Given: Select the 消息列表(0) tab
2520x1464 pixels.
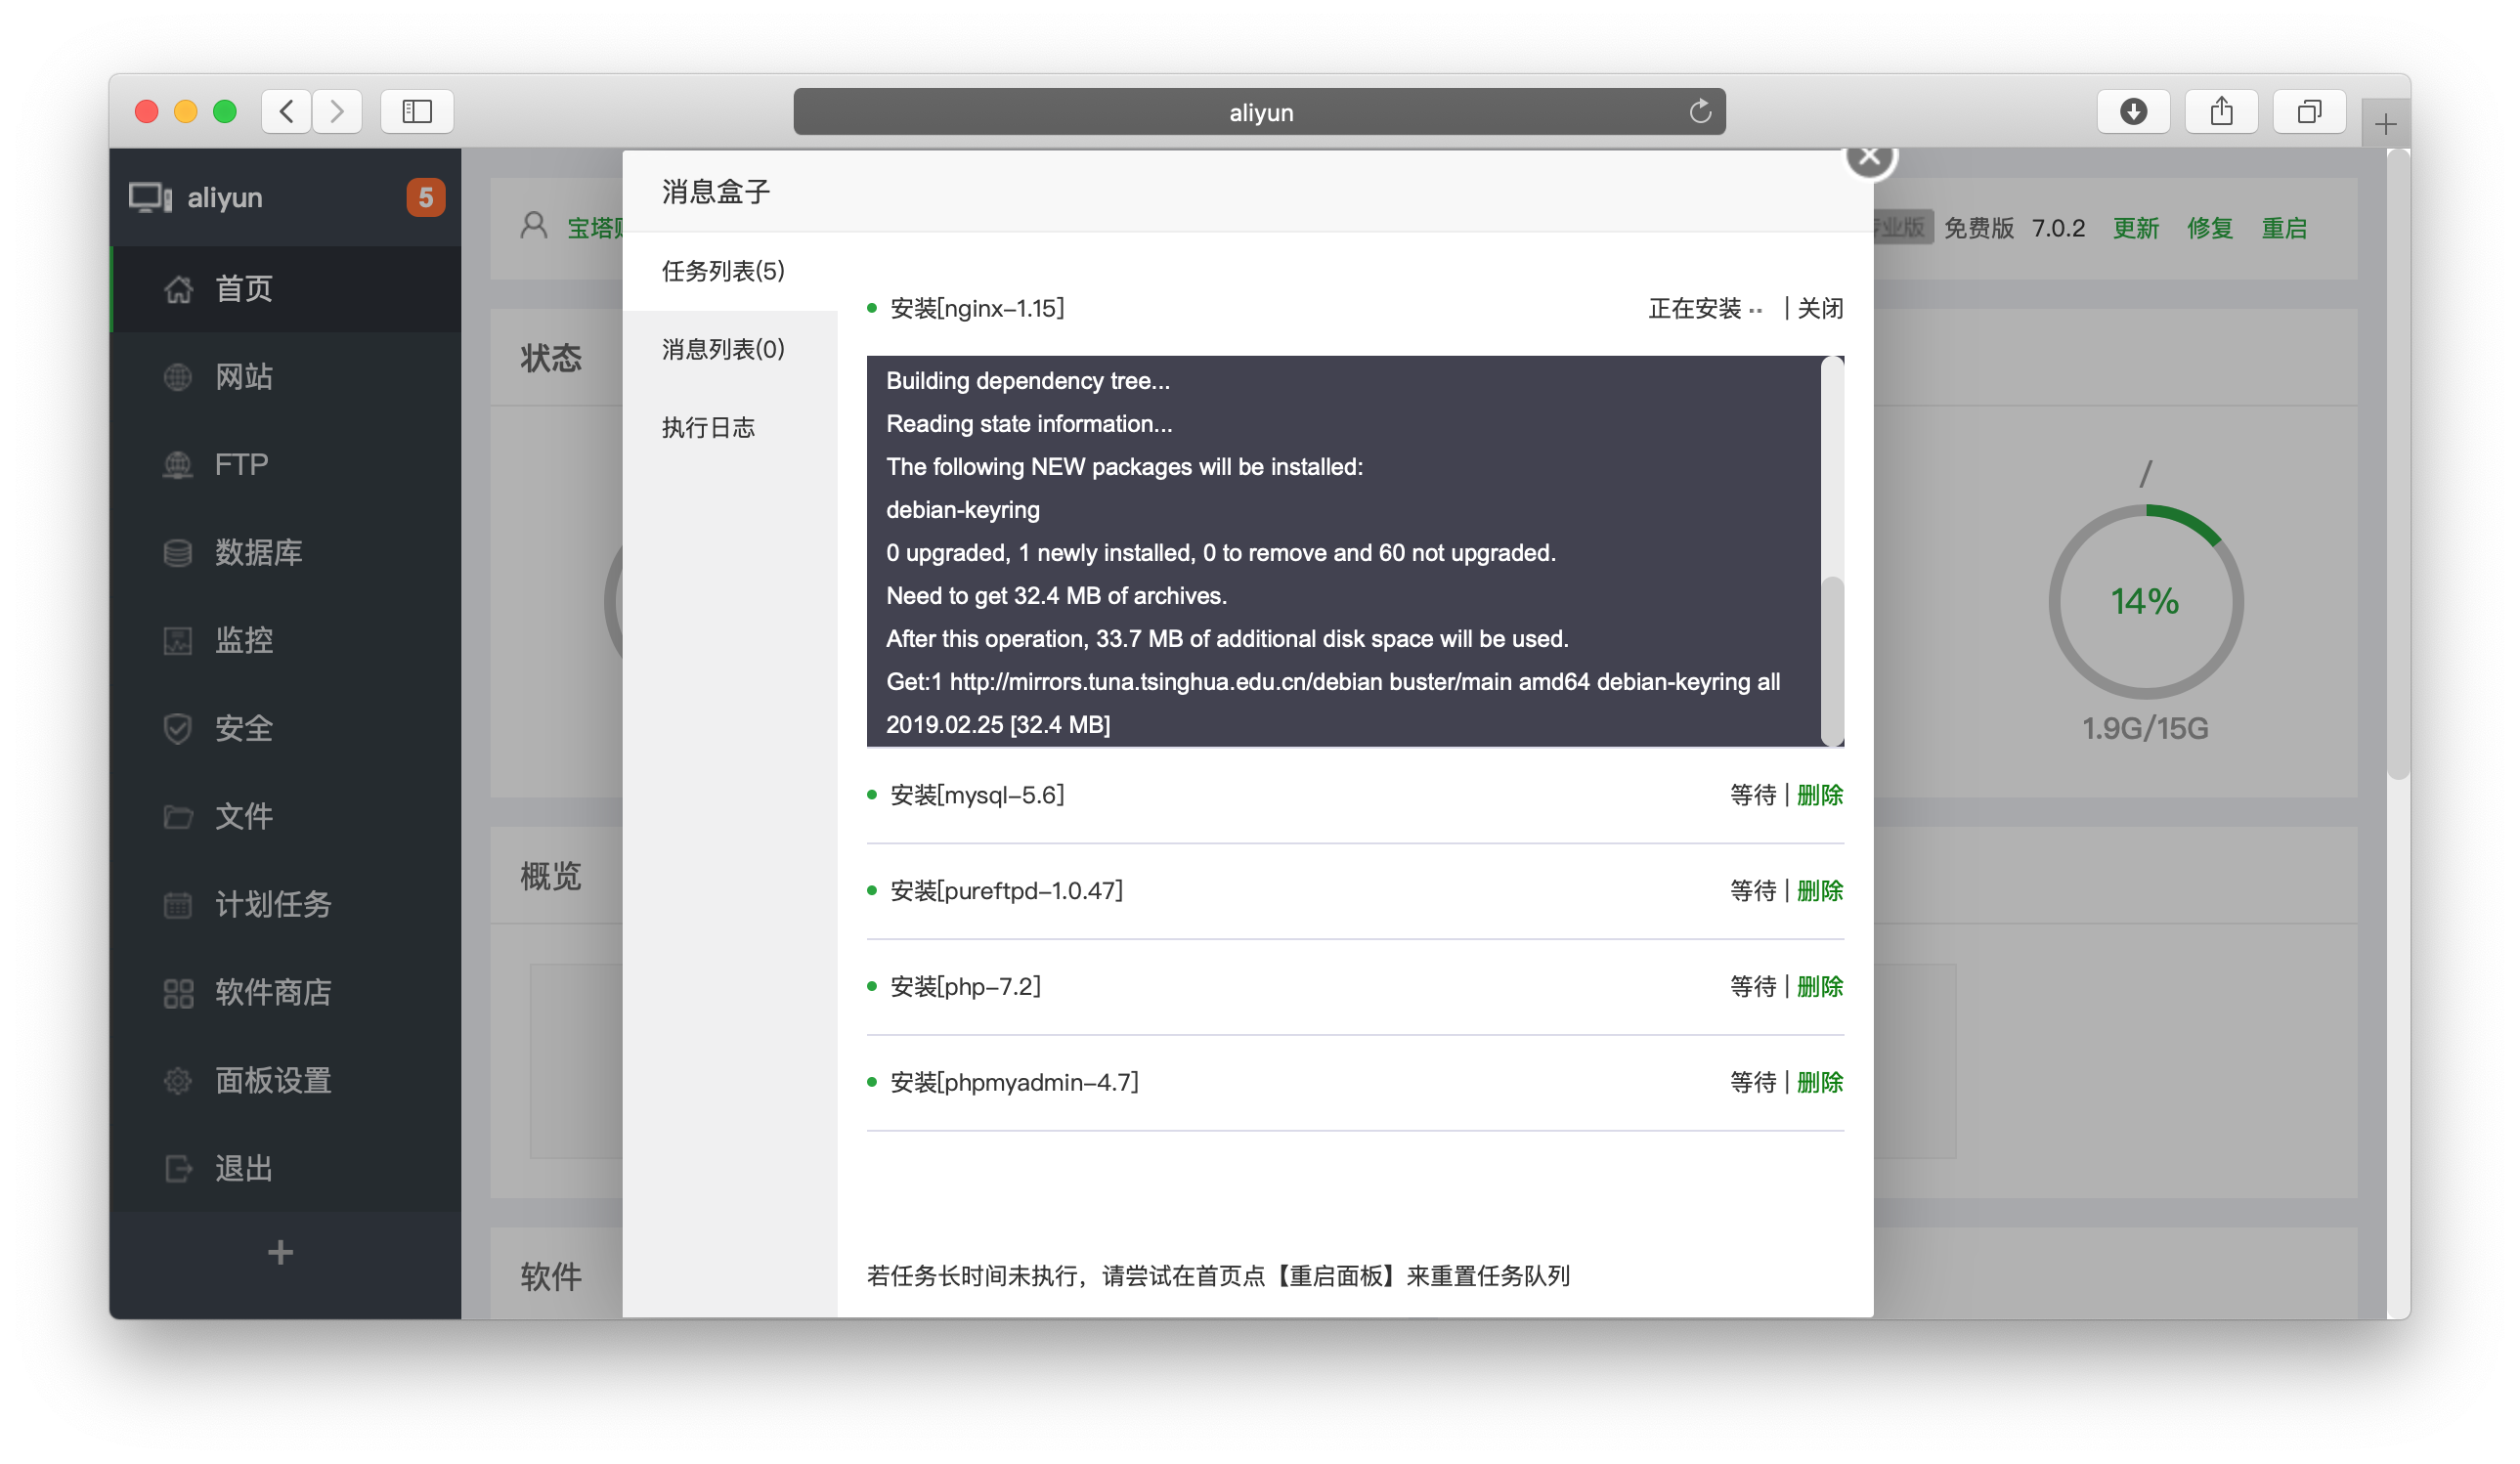Looking at the screenshot, I should pyautogui.click(x=729, y=350).
